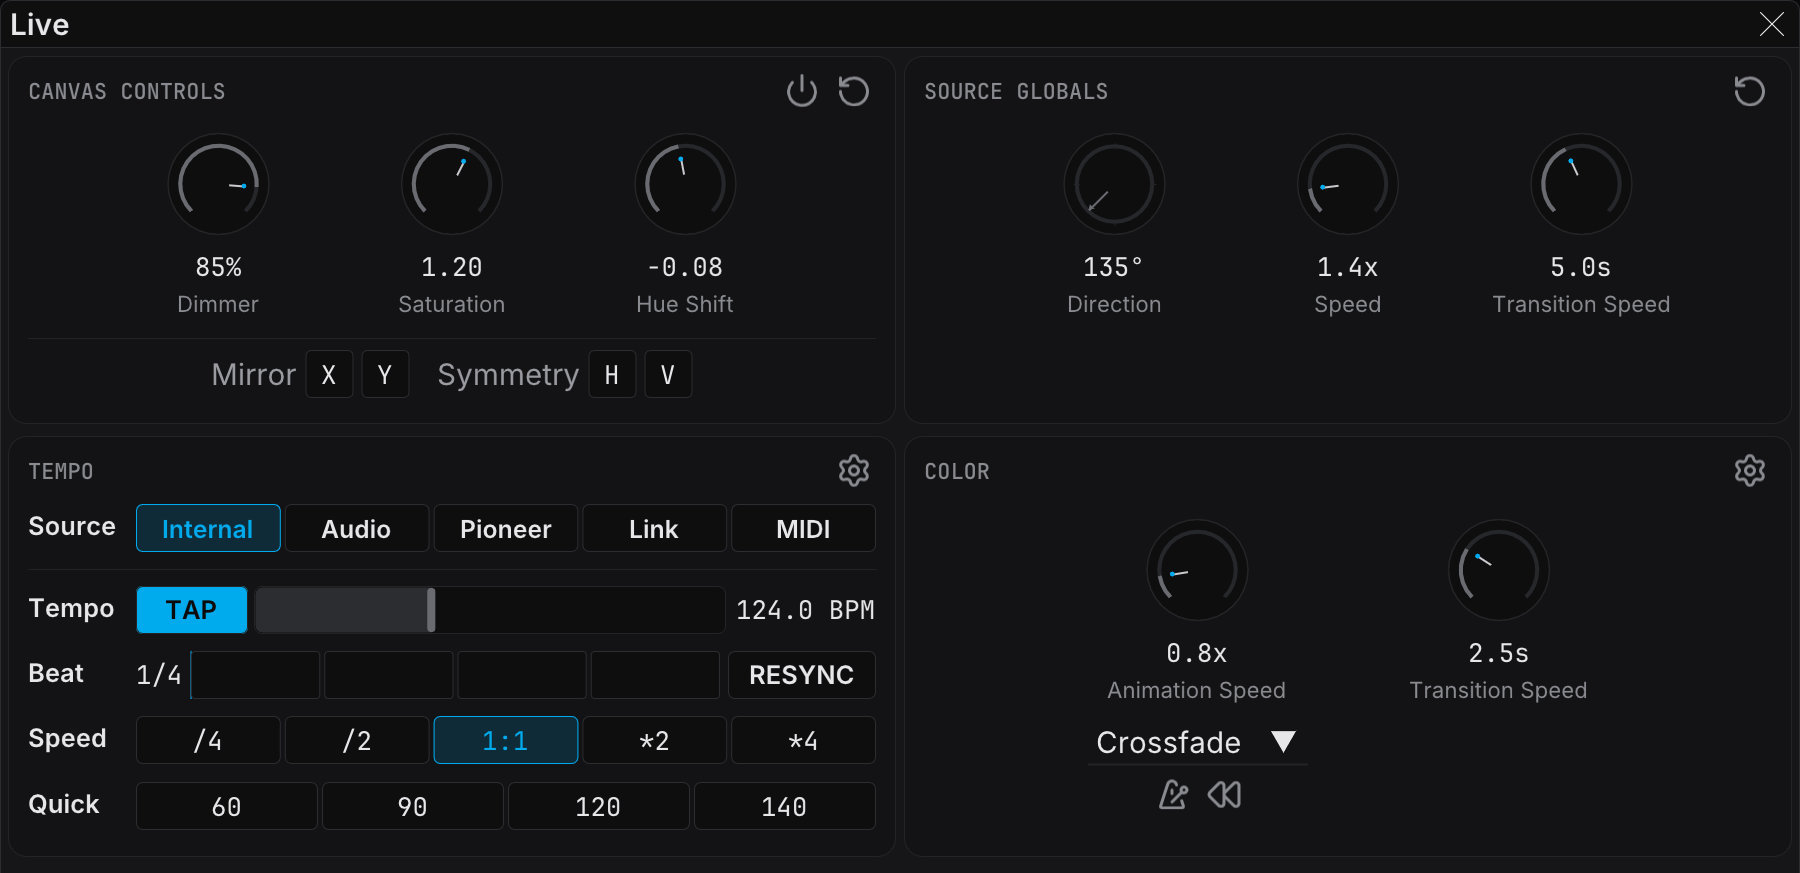Viewport: 1800px width, 873px height.
Task: Click the Color Transition Speed knob
Action: 1499,570
